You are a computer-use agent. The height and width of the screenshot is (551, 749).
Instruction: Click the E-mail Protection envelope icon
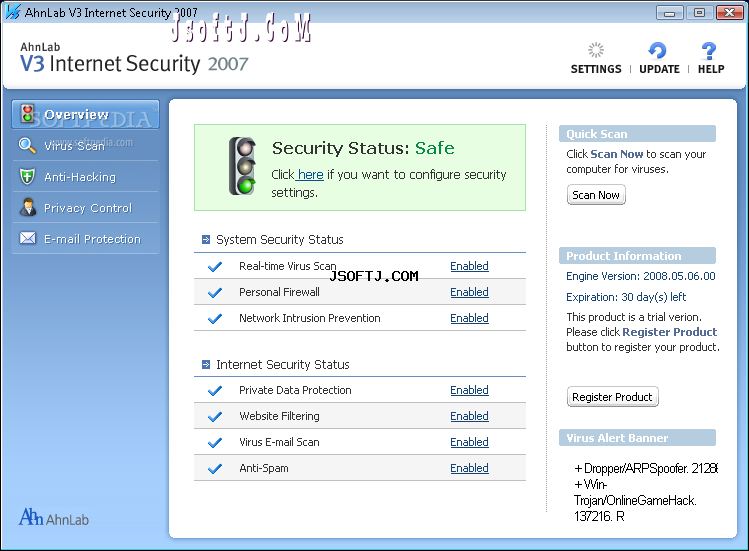pos(28,238)
